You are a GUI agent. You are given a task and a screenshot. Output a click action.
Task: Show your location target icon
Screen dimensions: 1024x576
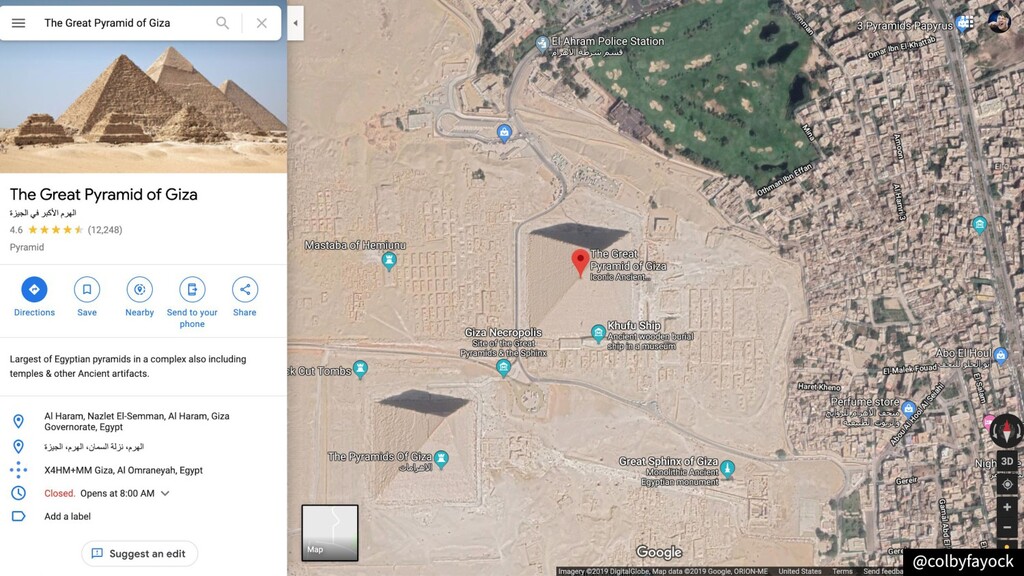1007,484
